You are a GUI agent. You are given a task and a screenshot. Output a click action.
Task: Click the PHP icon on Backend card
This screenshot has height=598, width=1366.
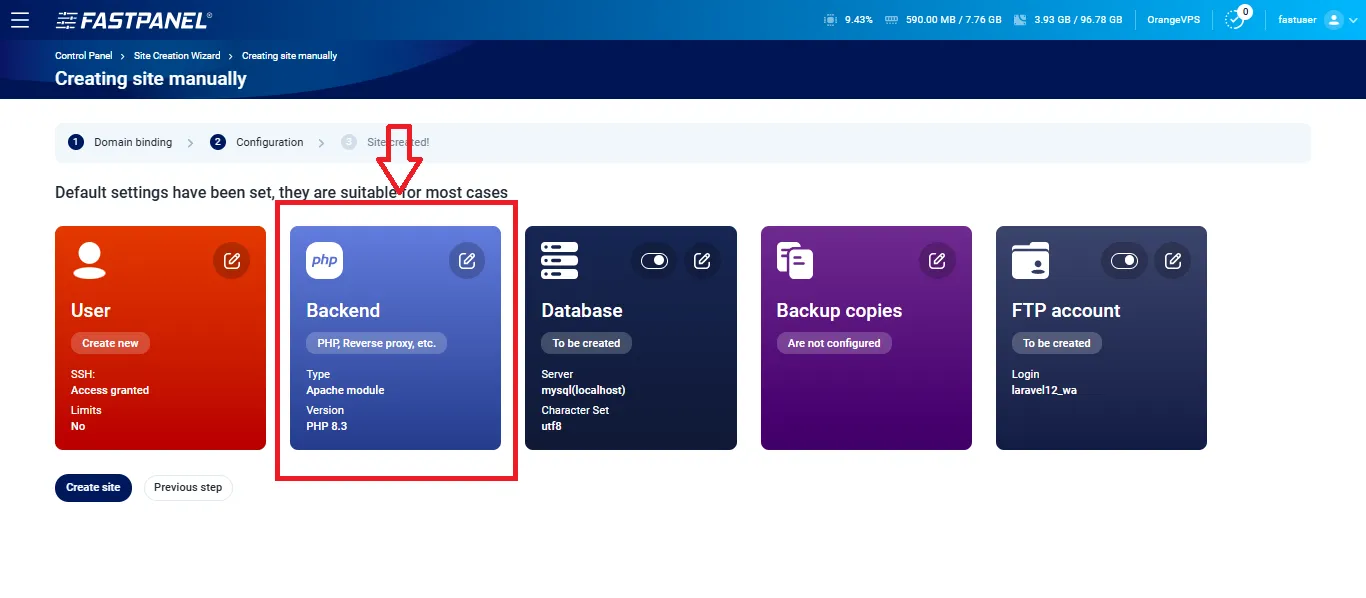click(324, 261)
